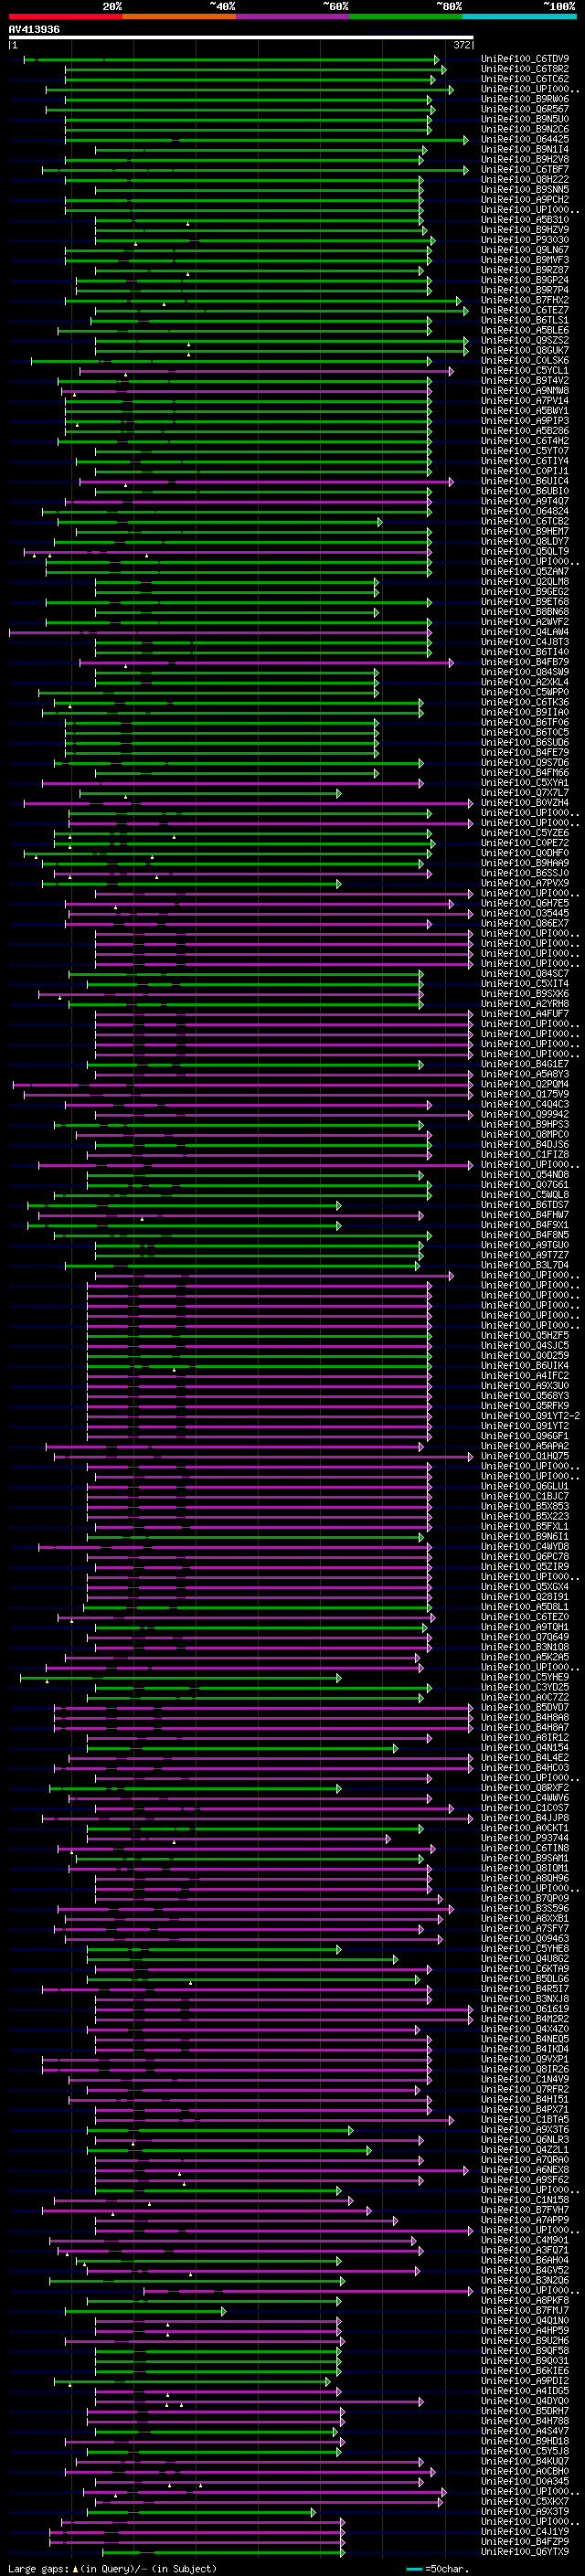
Task: Select the UniRef100_Q4LAW4 label
Action: coord(524,632)
